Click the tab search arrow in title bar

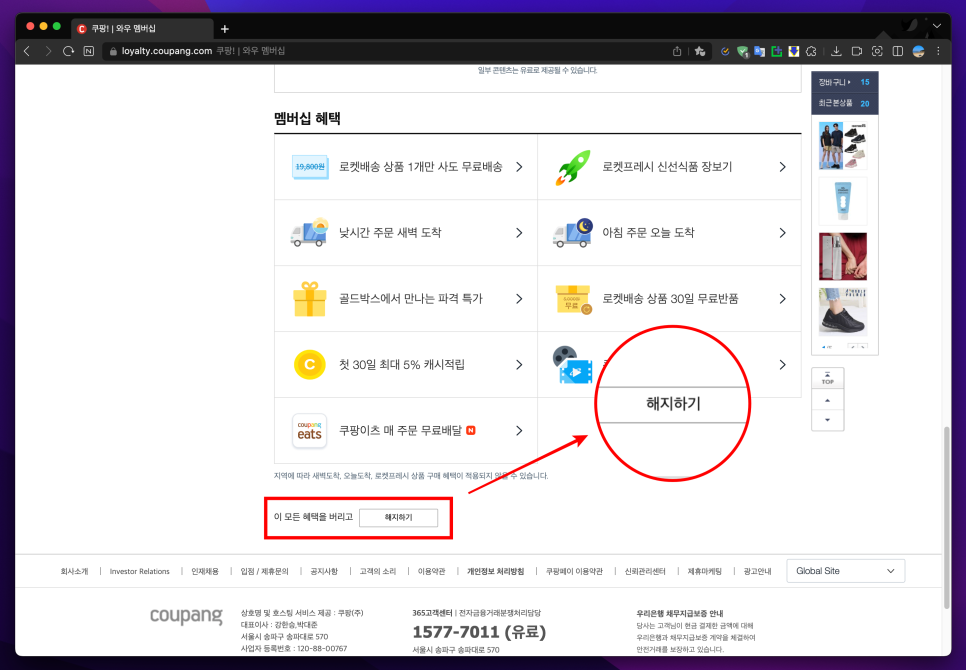click(x=936, y=26)
